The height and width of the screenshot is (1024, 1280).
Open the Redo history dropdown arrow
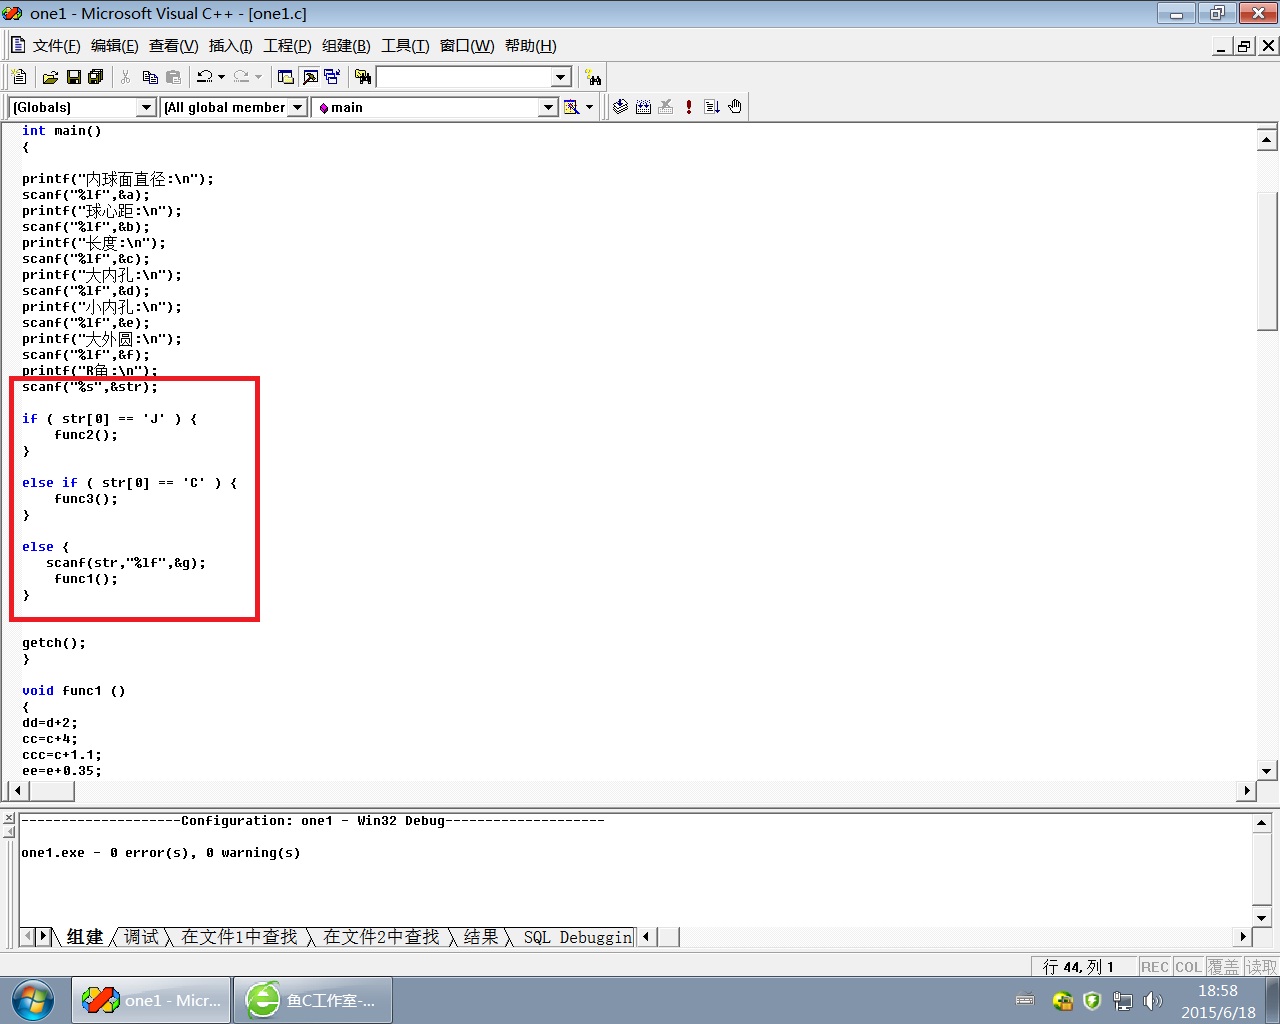[258, 77]
